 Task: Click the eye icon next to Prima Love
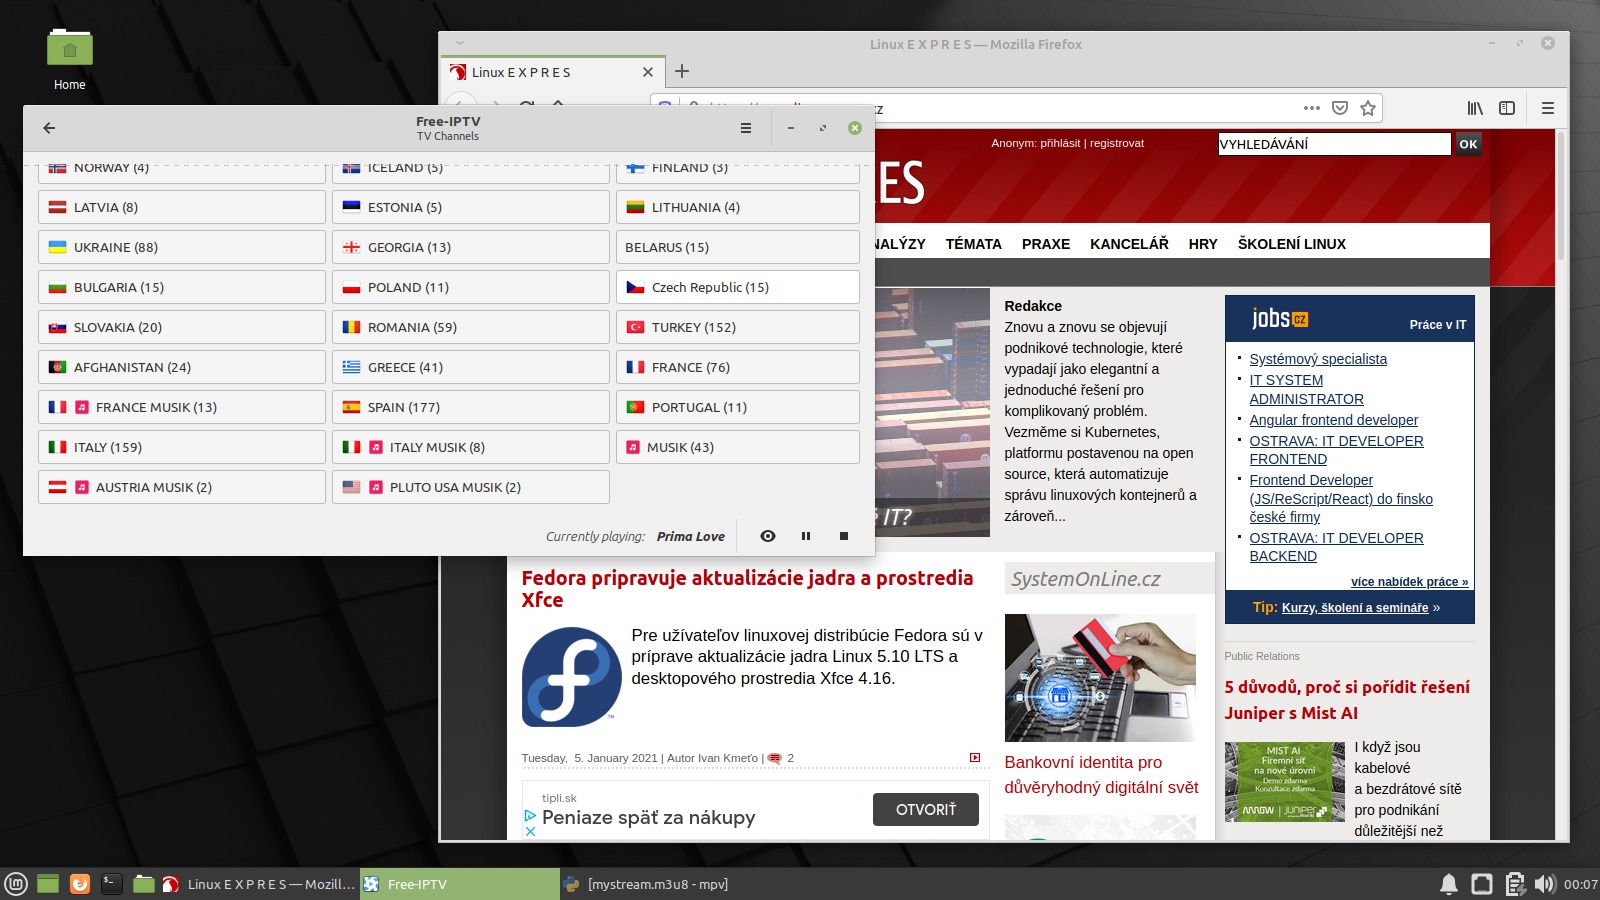click(x=767, y=536)
